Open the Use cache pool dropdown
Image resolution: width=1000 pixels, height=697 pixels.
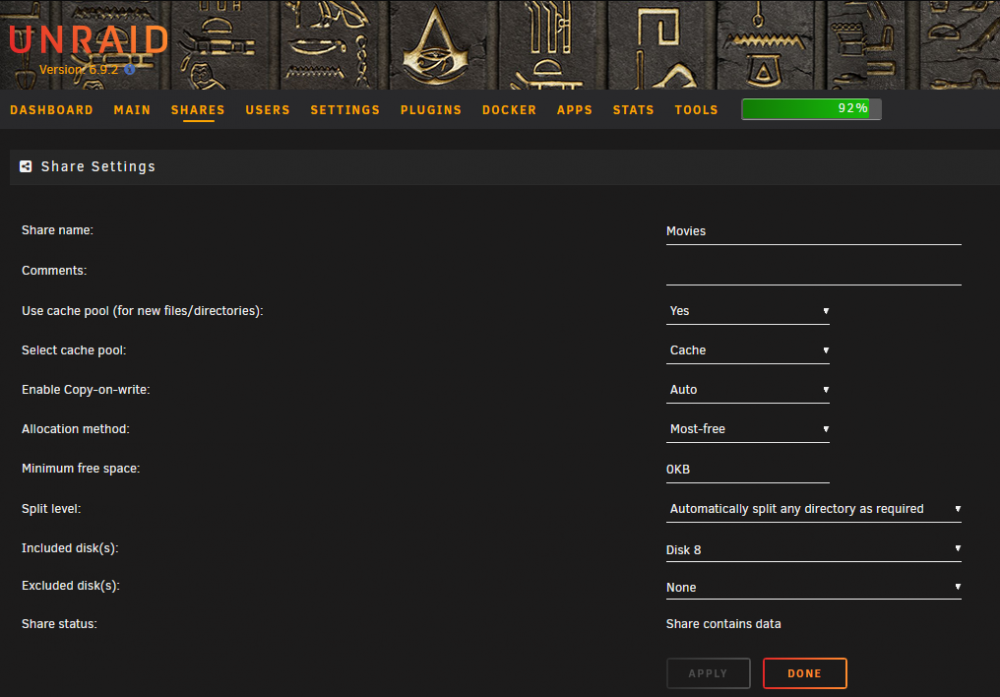click(x=747, y=311)
